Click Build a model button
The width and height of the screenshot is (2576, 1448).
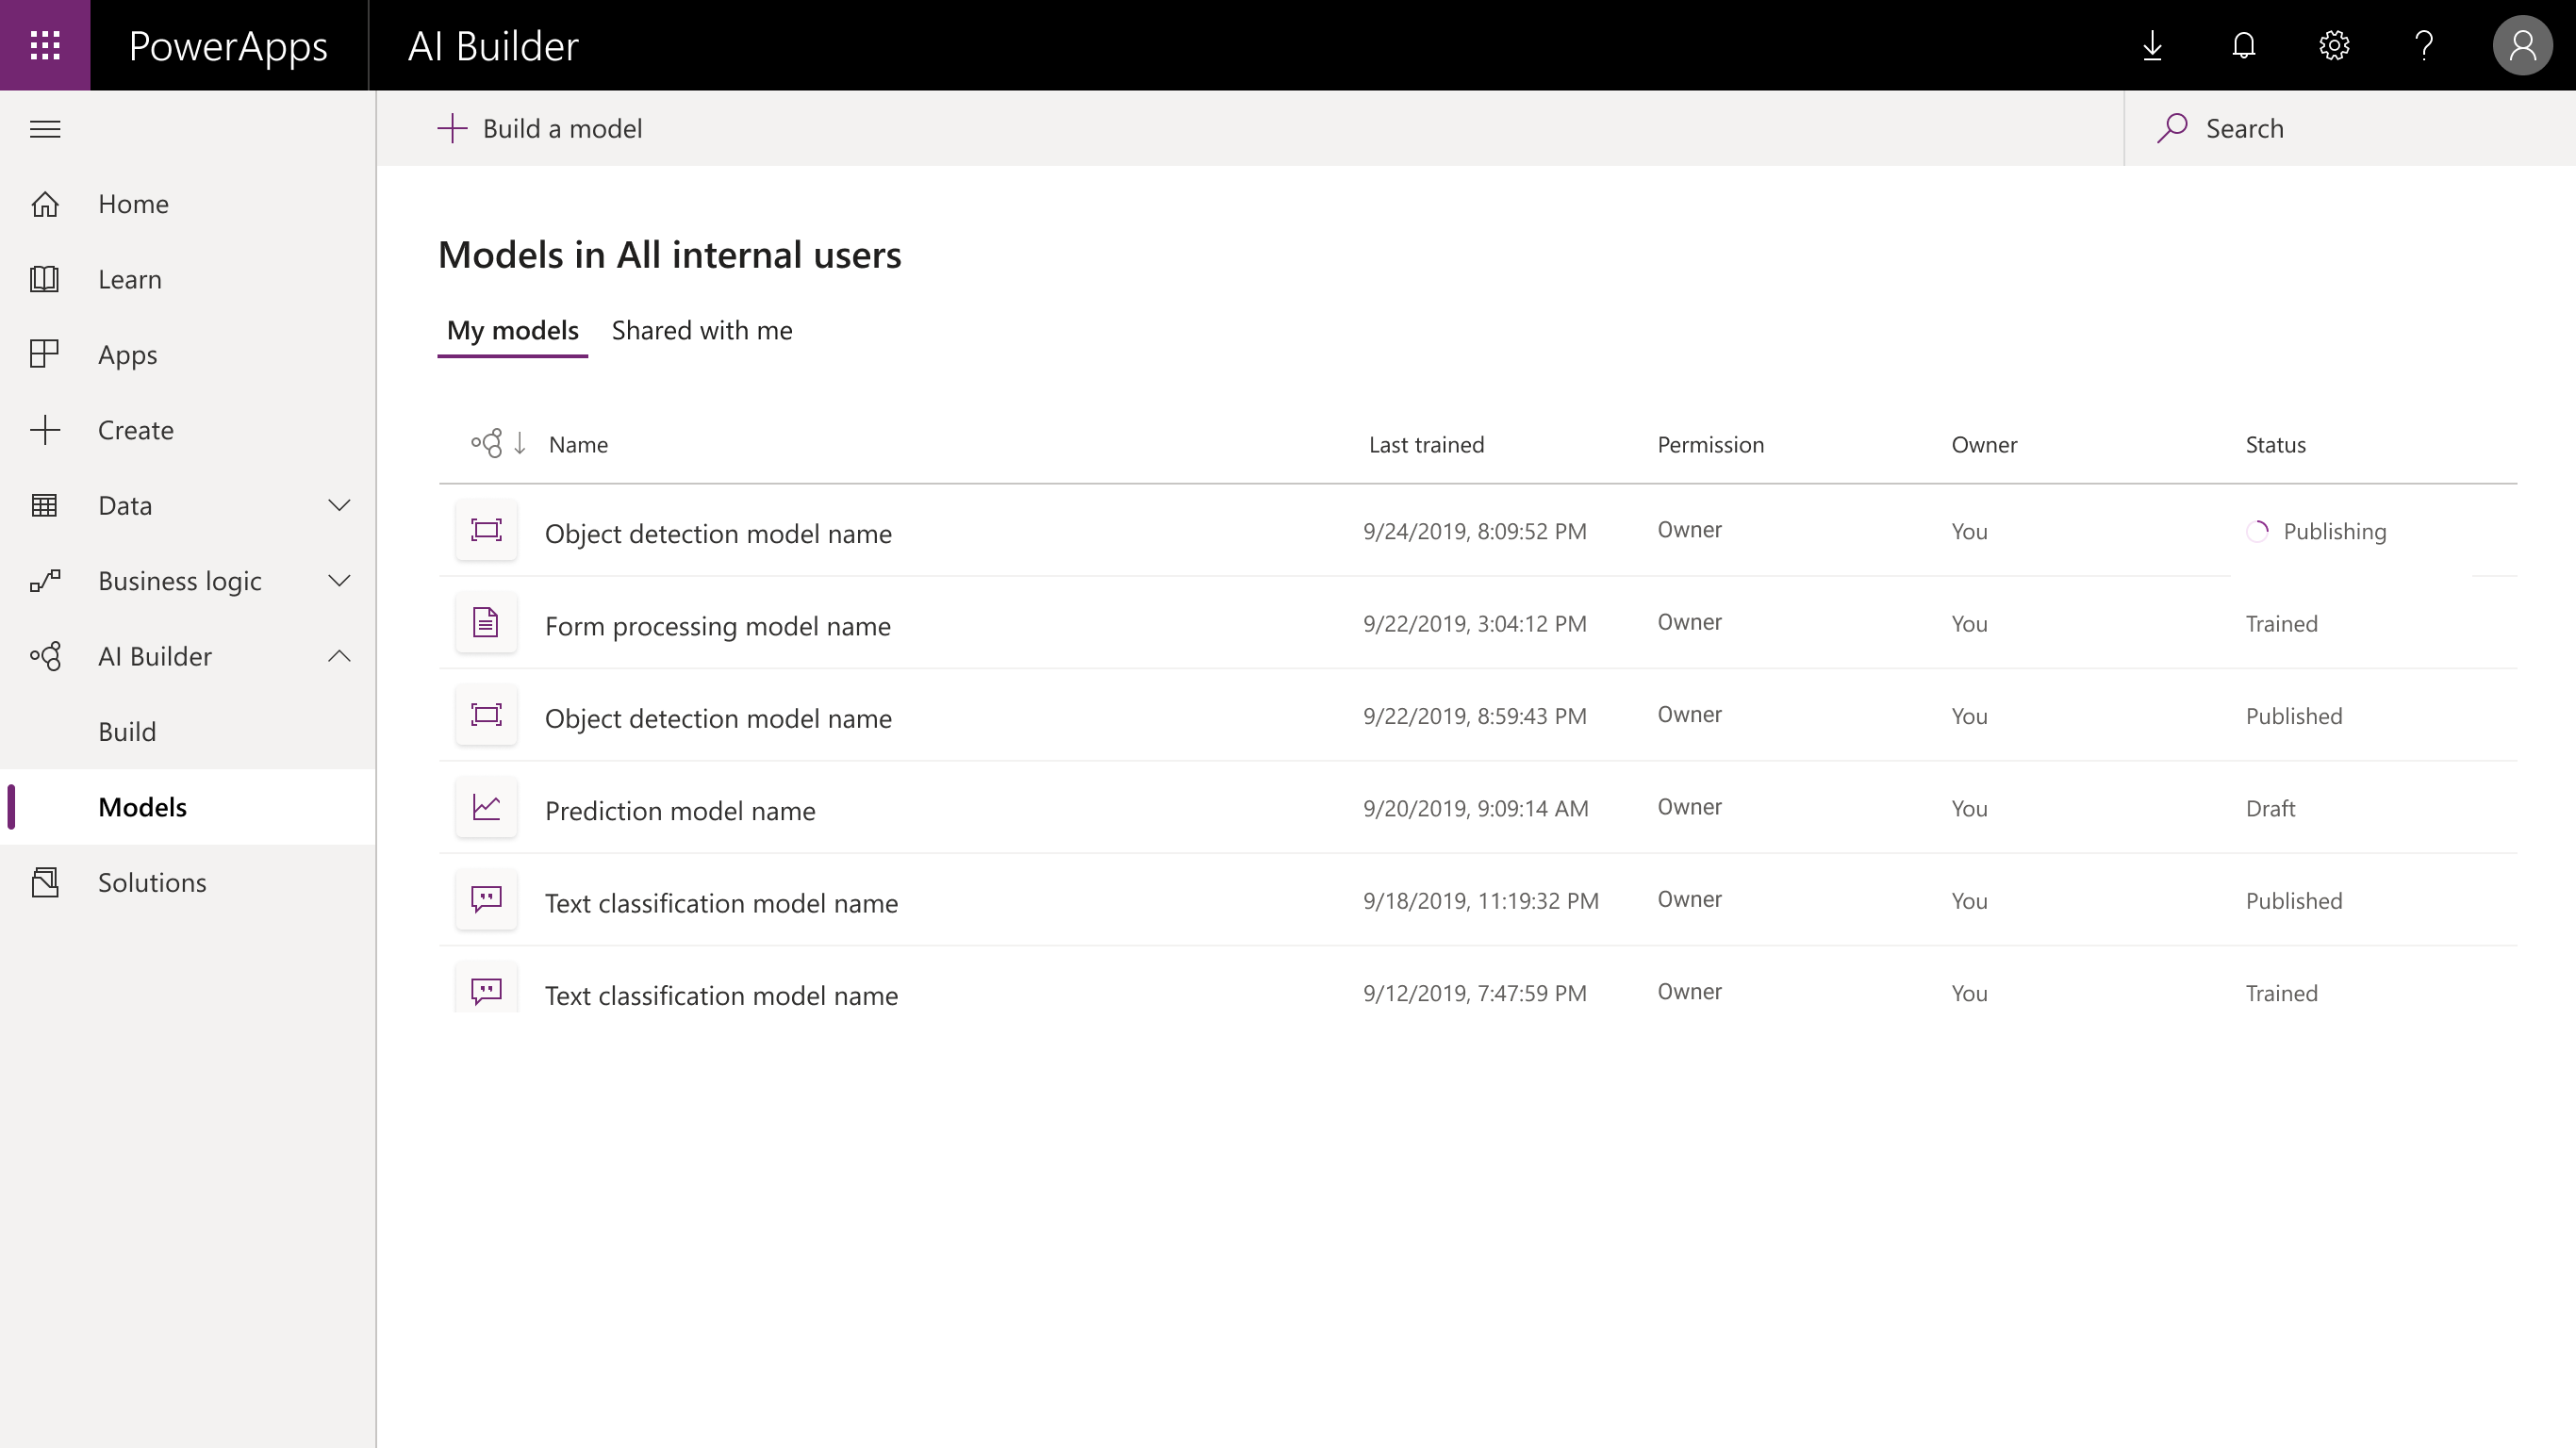click(539, 127)
